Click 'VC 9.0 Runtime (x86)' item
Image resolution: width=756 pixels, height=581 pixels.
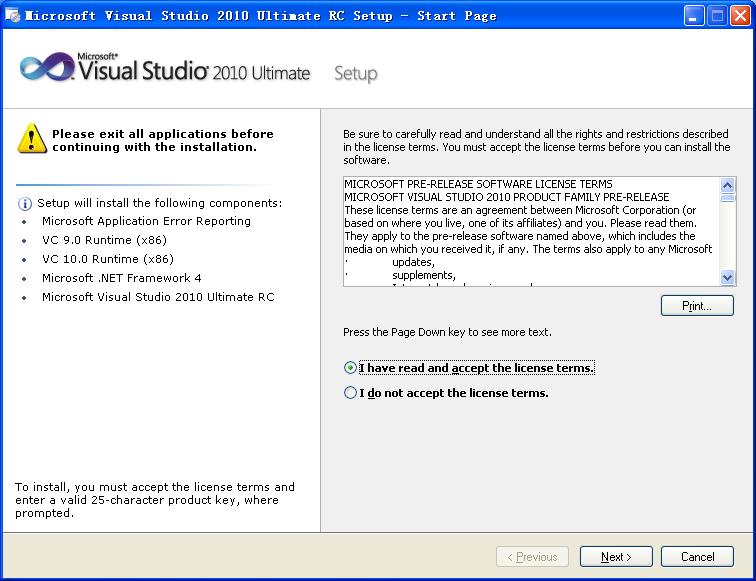point(104,240)
